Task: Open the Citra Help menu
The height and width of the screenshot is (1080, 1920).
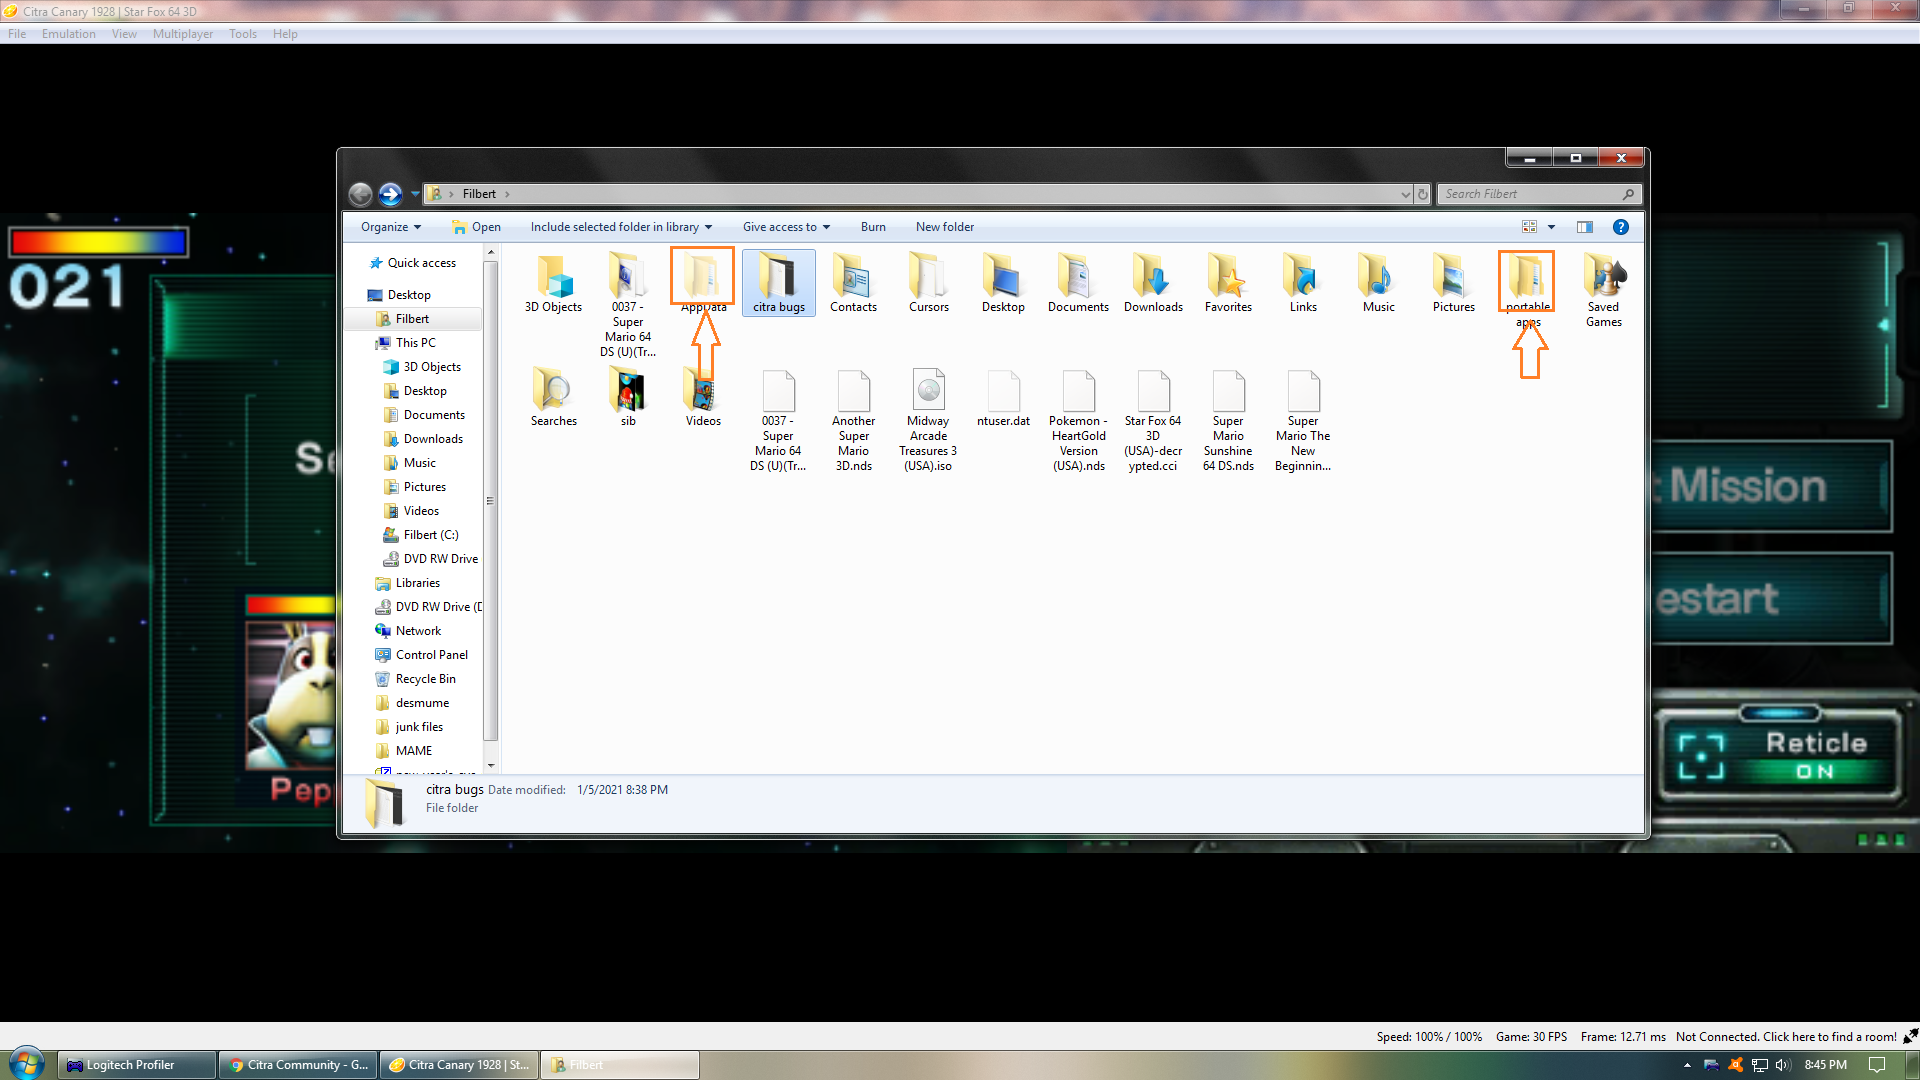Action: coord(285,34)
